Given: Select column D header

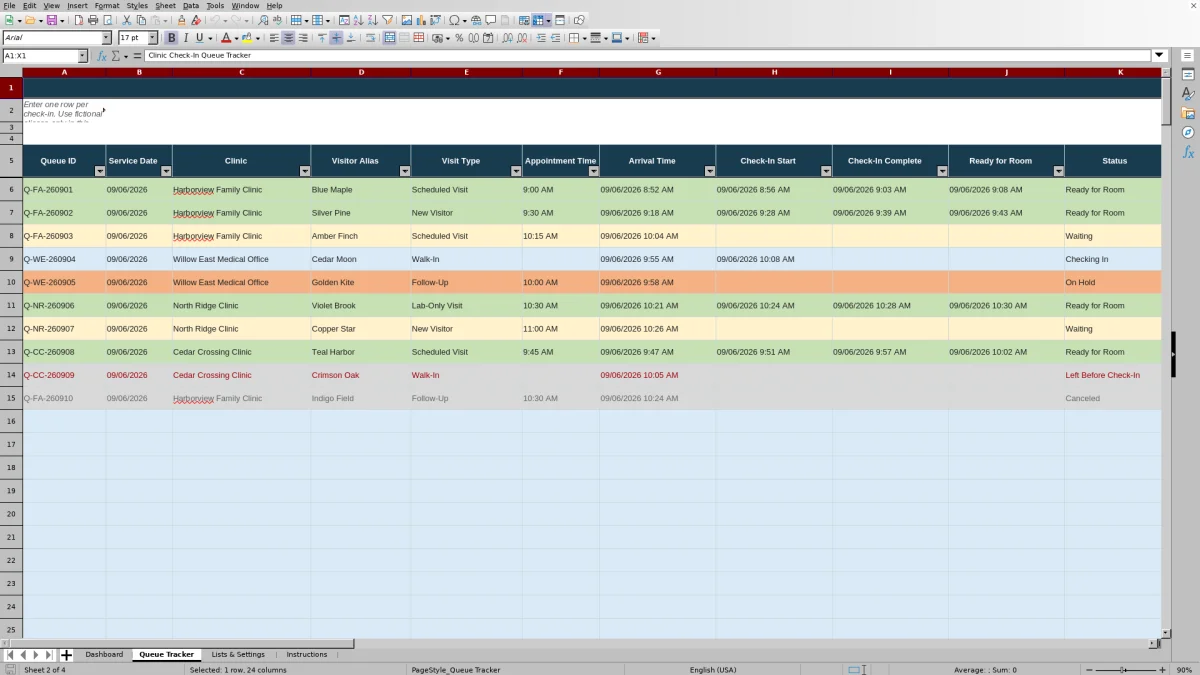Looking at the screenshot, I should pos(361,72).
